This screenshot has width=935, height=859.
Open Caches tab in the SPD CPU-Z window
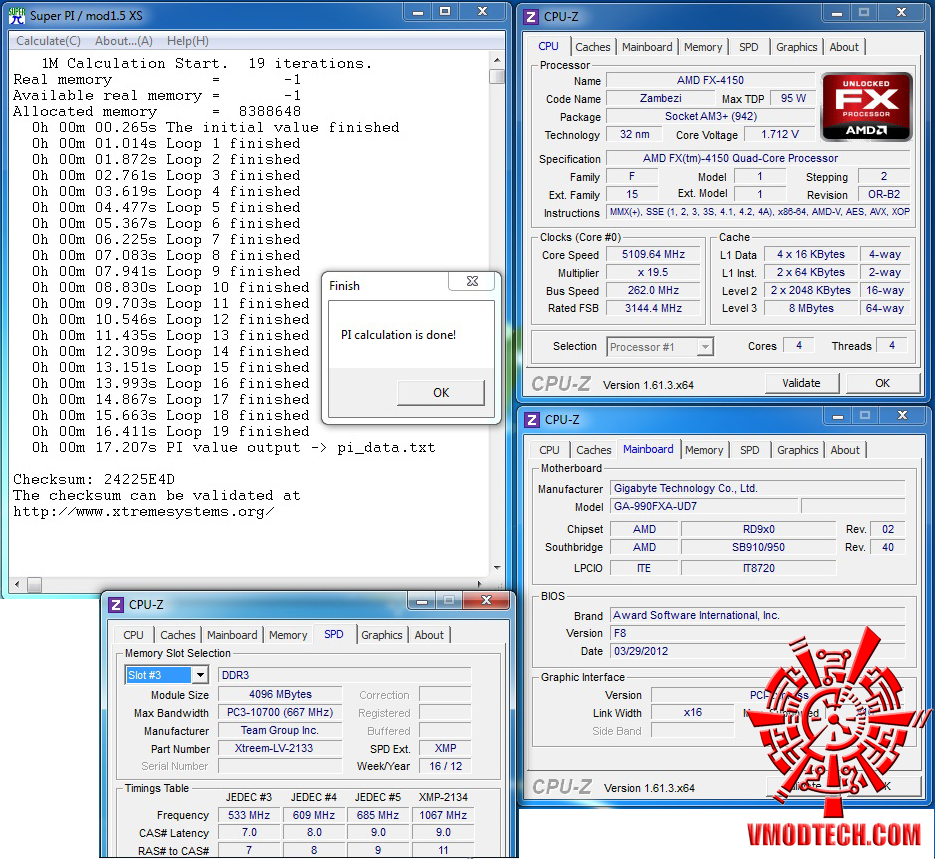click(178, 635)
